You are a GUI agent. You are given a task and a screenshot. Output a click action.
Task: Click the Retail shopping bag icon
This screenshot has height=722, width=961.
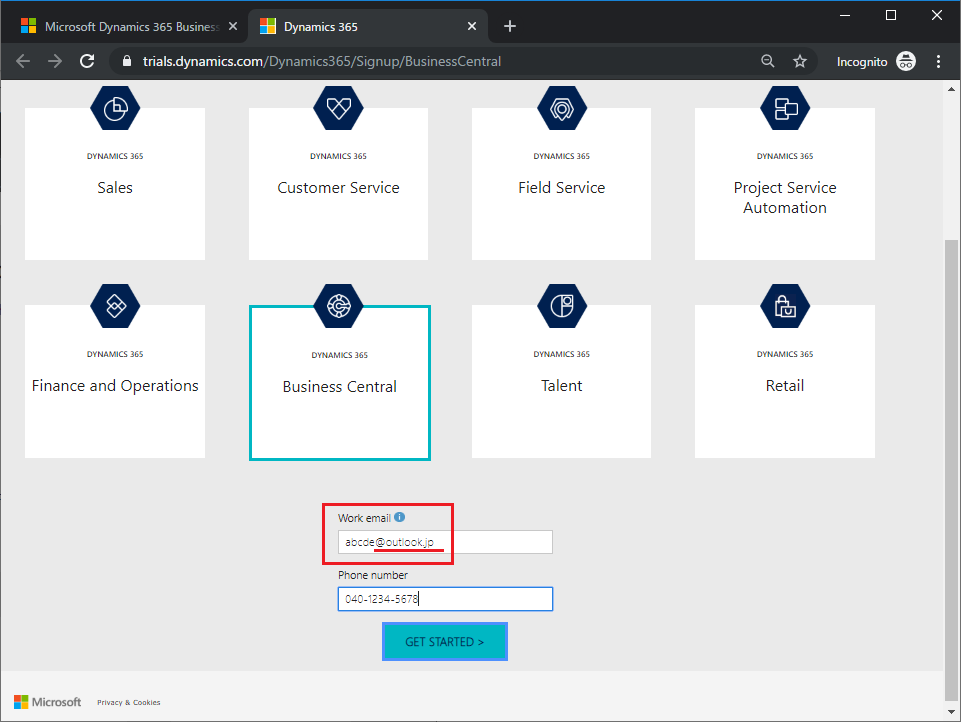785,306
